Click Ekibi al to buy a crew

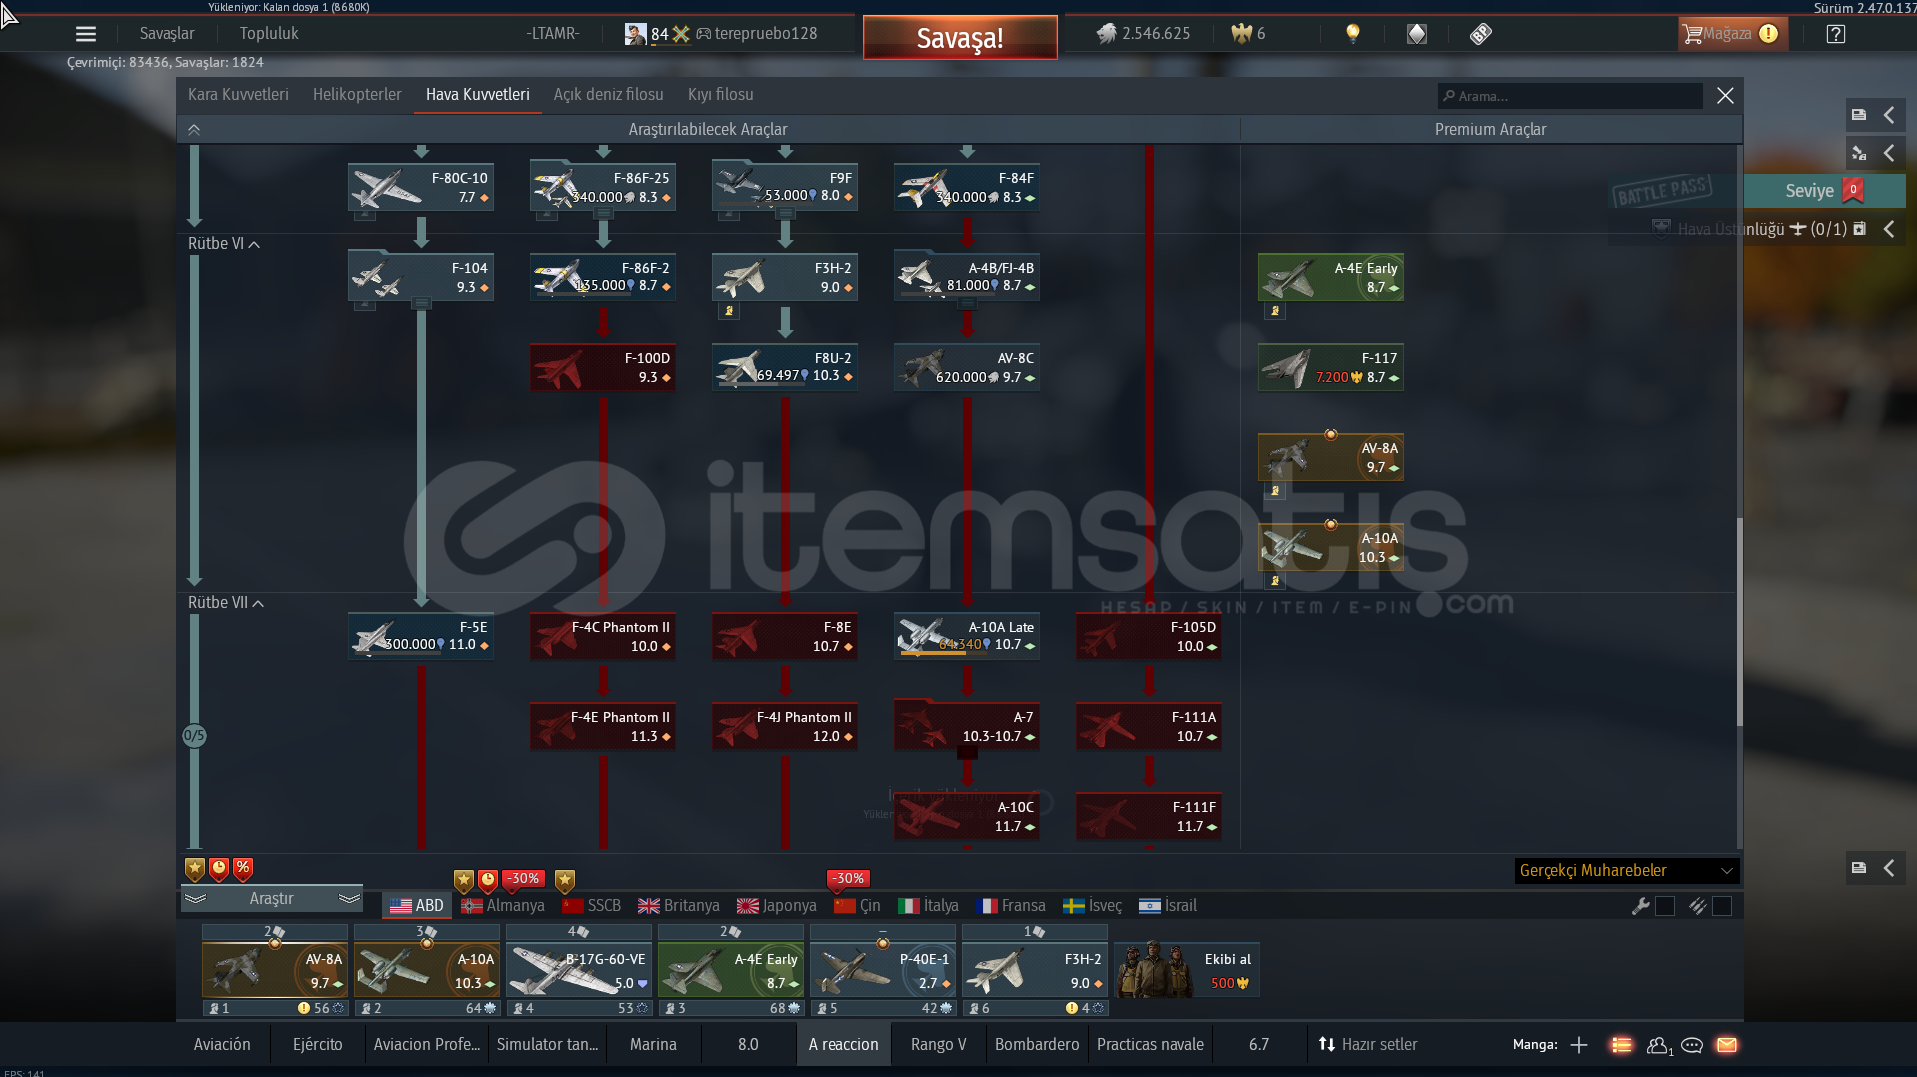click(x=1187, y=970)
